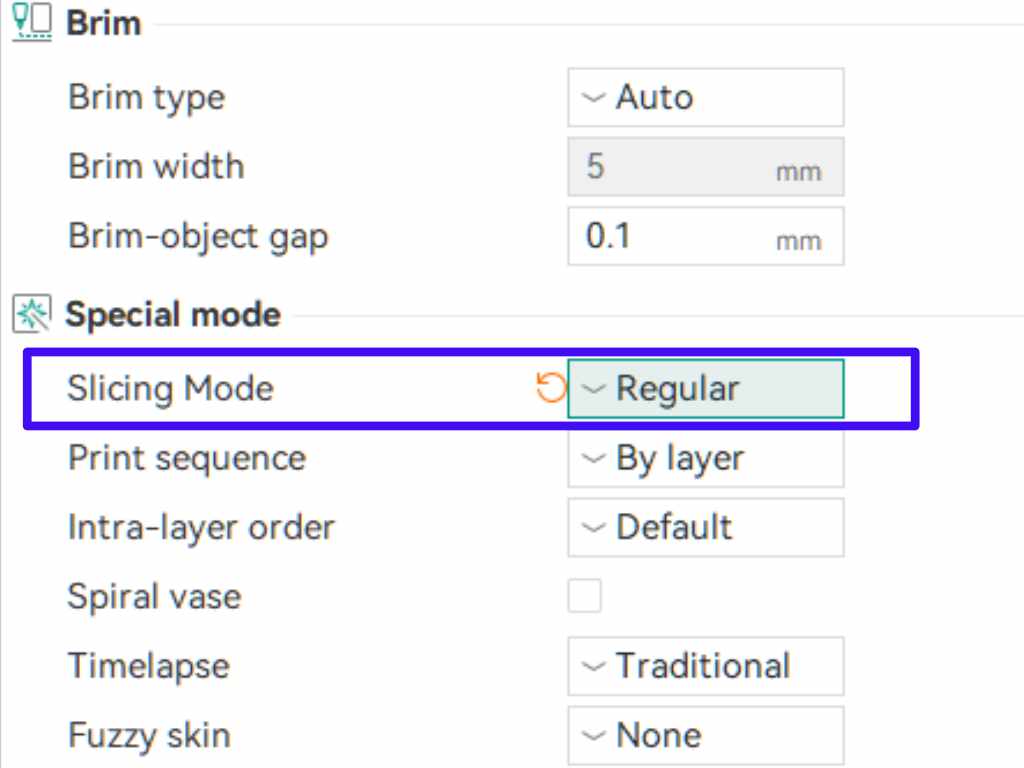Viewport: 1024px width, 768px height.
Task: Open the Slicing Mode dropdown
Action: 705,388
